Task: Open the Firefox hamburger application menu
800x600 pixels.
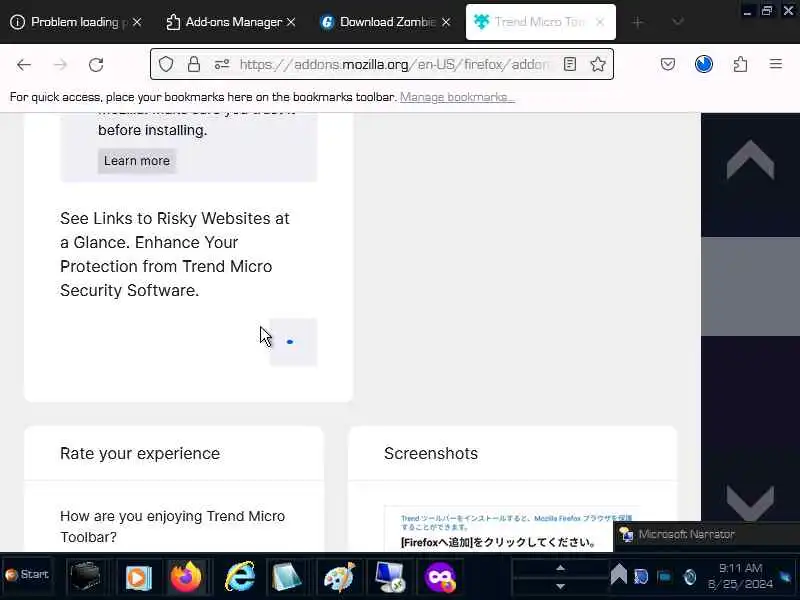Action: point(776,64)
